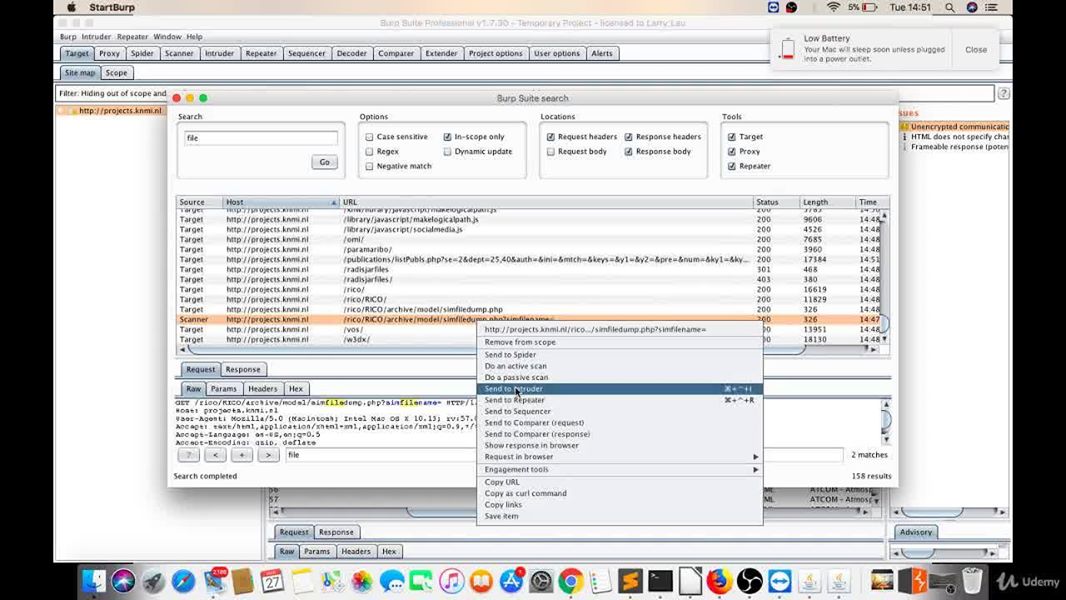Launch Siri from the dock
Image resolution: width=1066 pixels, height=600 pixels.
pyautogui.click(x=124, y=581)
